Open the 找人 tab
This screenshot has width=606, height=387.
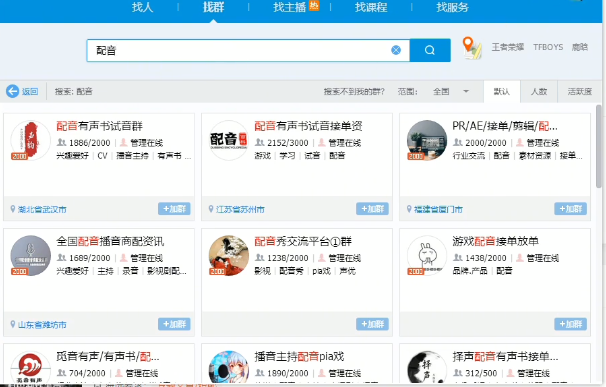142,7
